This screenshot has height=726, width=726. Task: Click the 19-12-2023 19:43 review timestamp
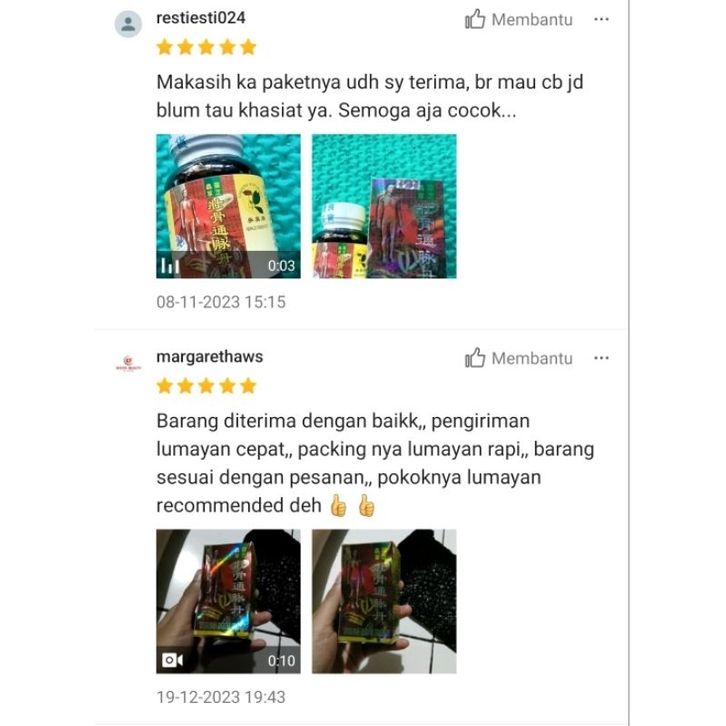click(221, 697)
